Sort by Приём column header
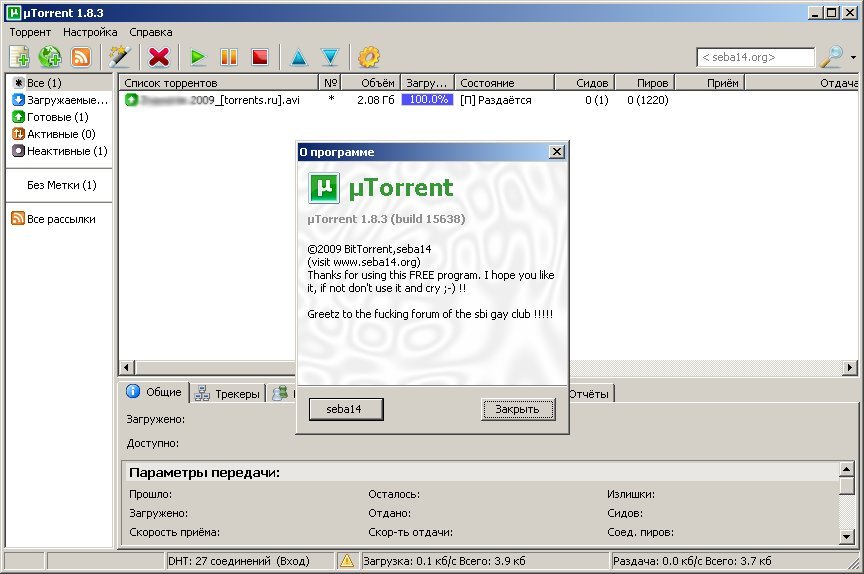864x574 pixels. pyautogui.click(x=710, y=83)
